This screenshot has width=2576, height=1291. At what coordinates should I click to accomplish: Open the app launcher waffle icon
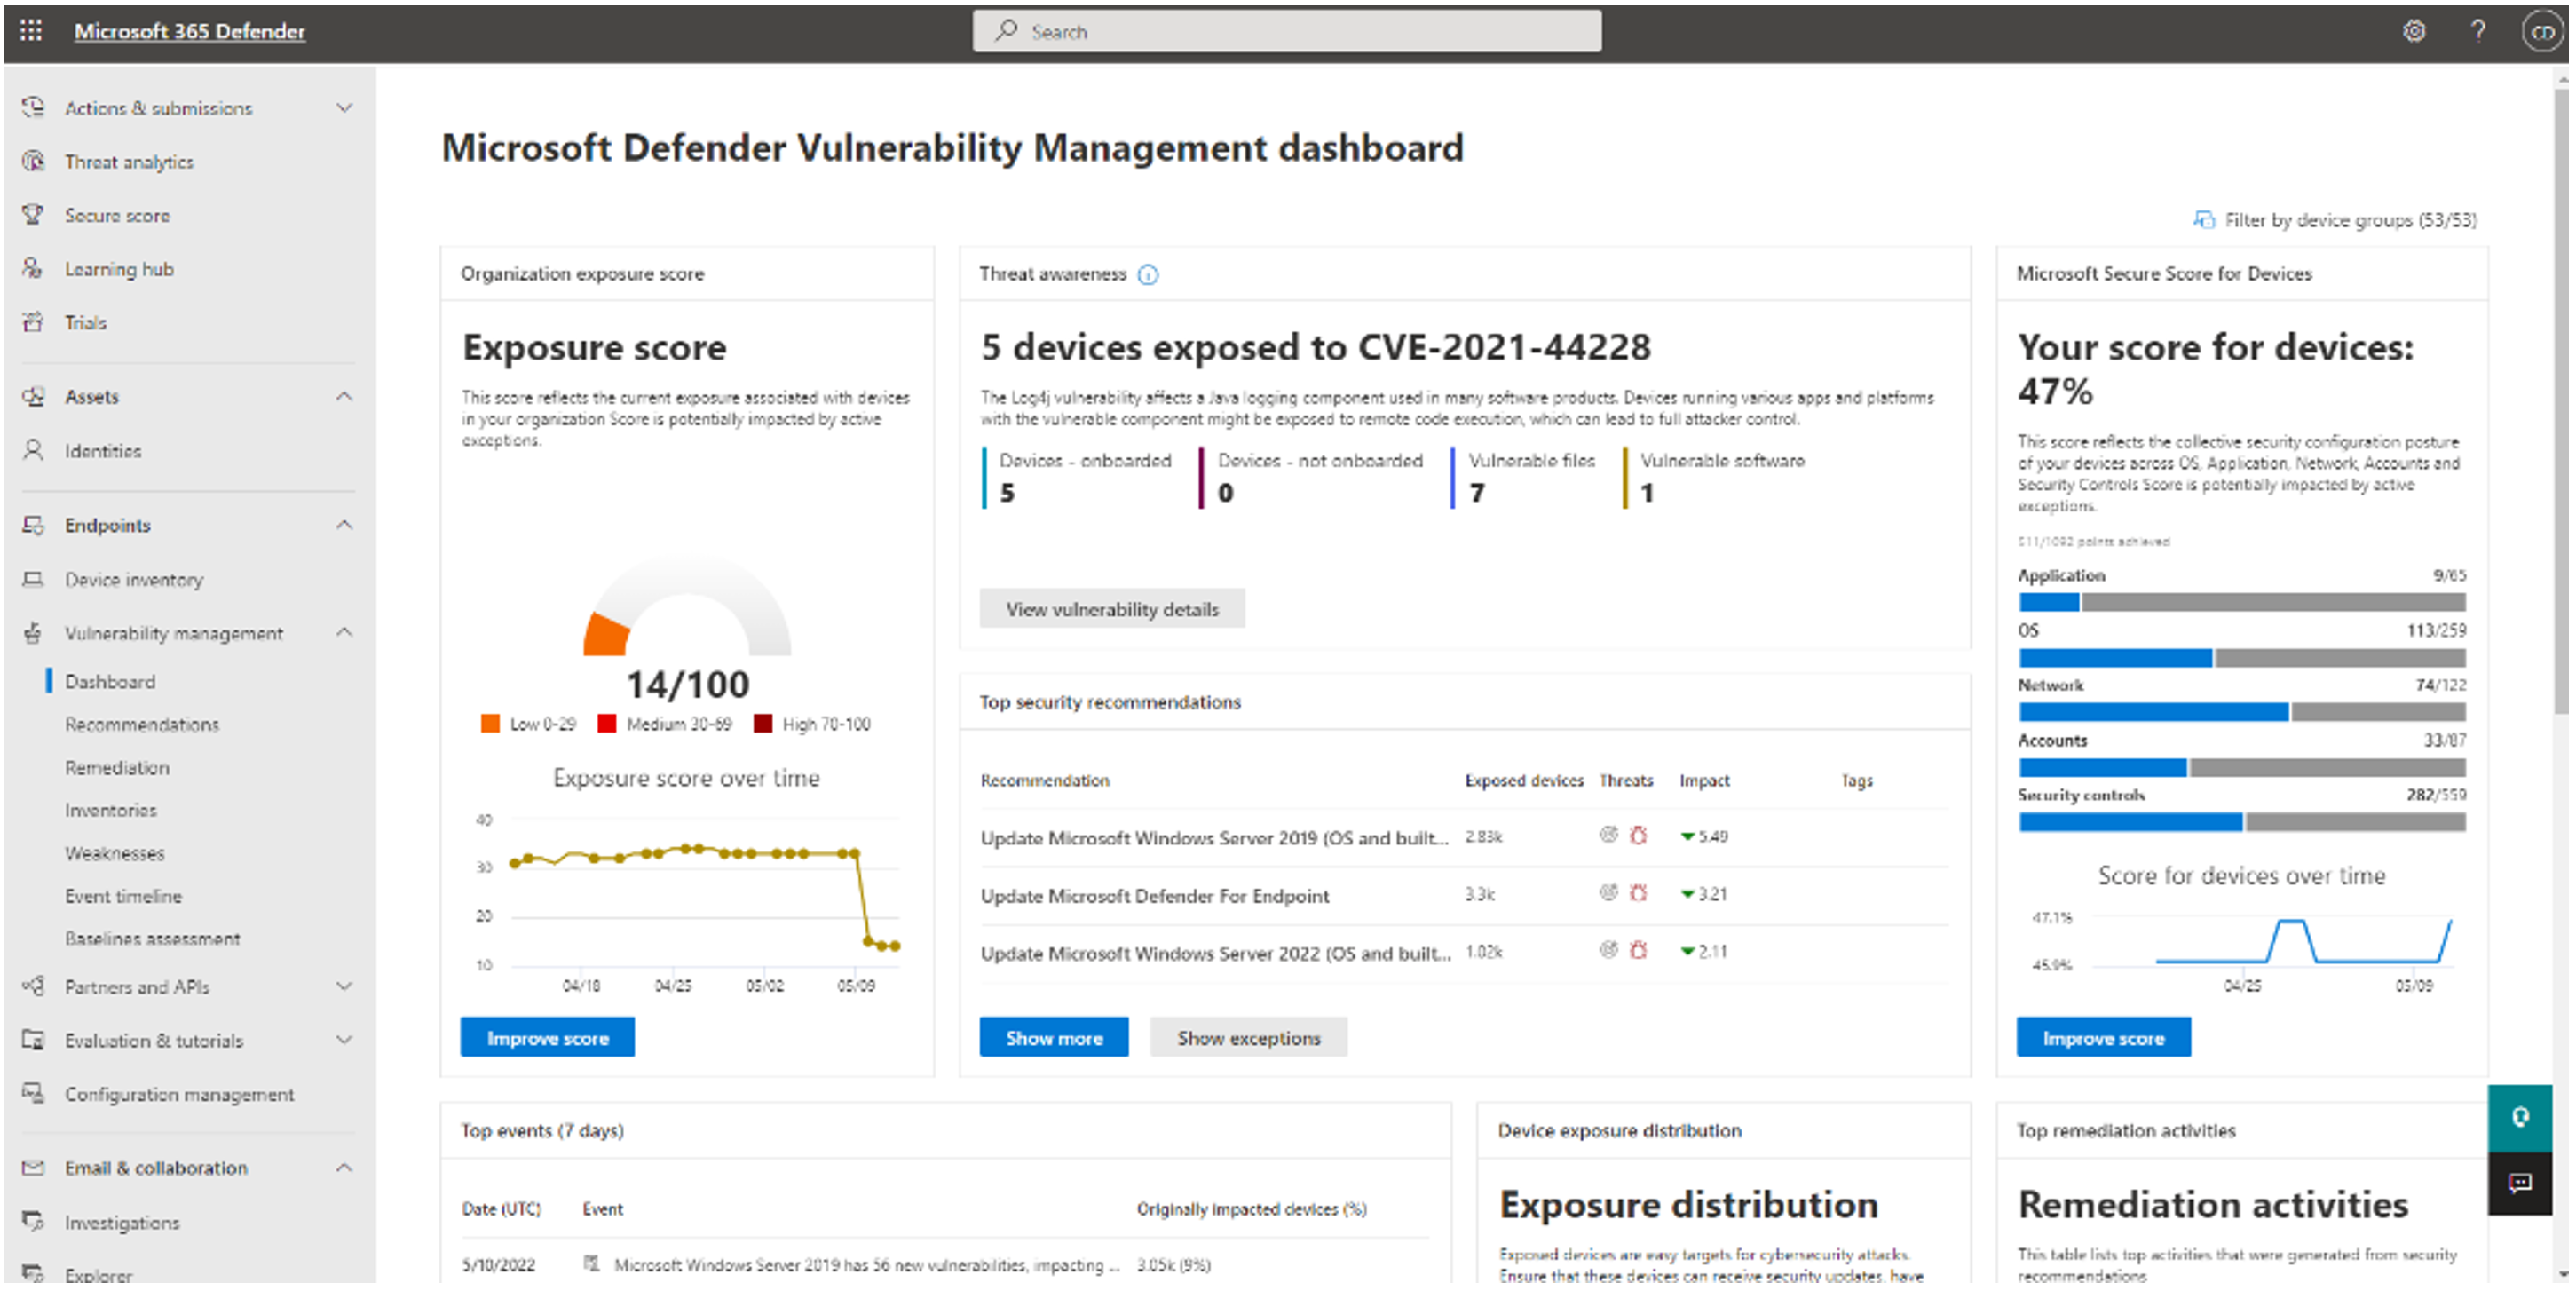[x=31, y=31]
